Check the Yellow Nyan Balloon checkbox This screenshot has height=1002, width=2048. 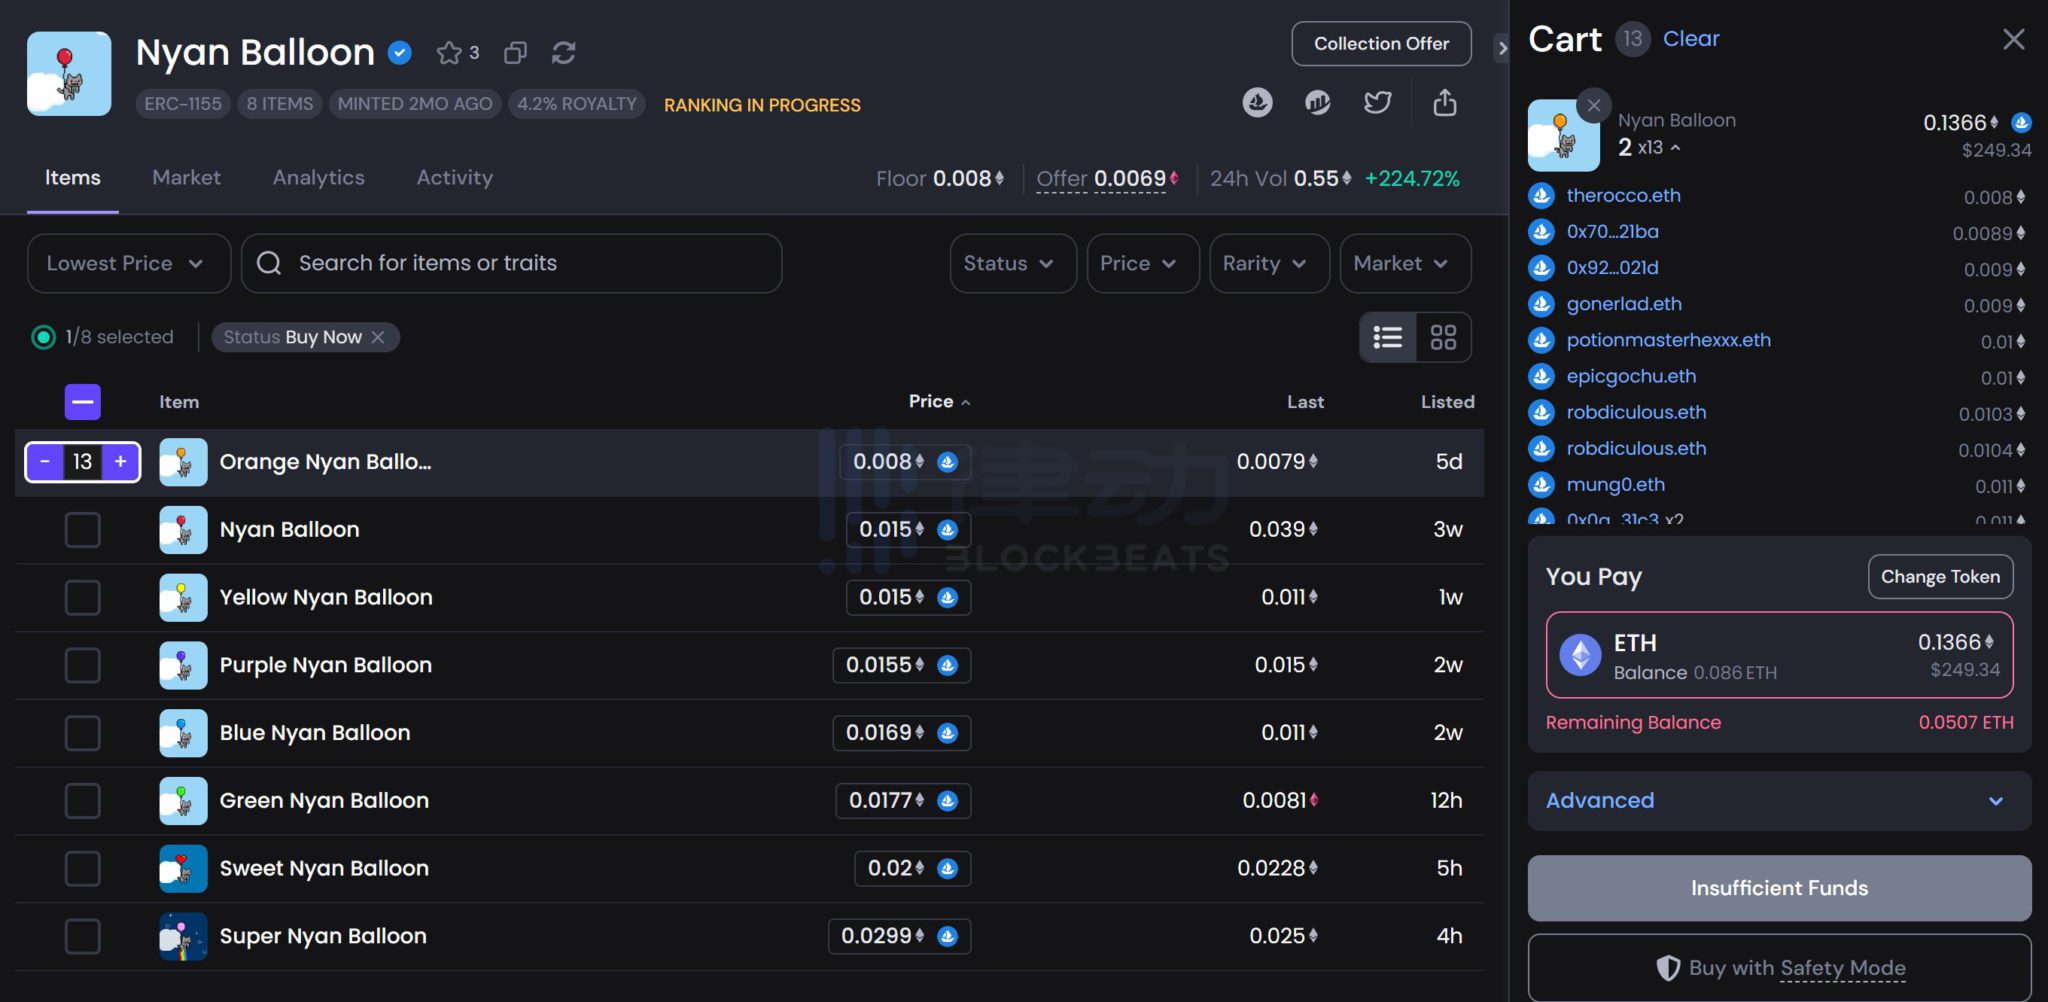[x=83, y=597]
